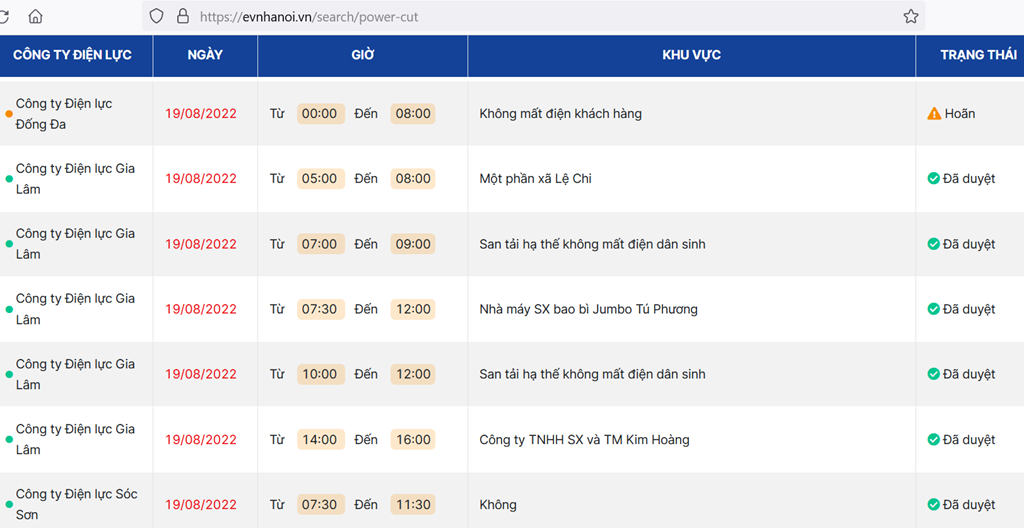Click the 19/08/2022 date in Đống Đa row
1024x528 pixels.
[200, 114]
